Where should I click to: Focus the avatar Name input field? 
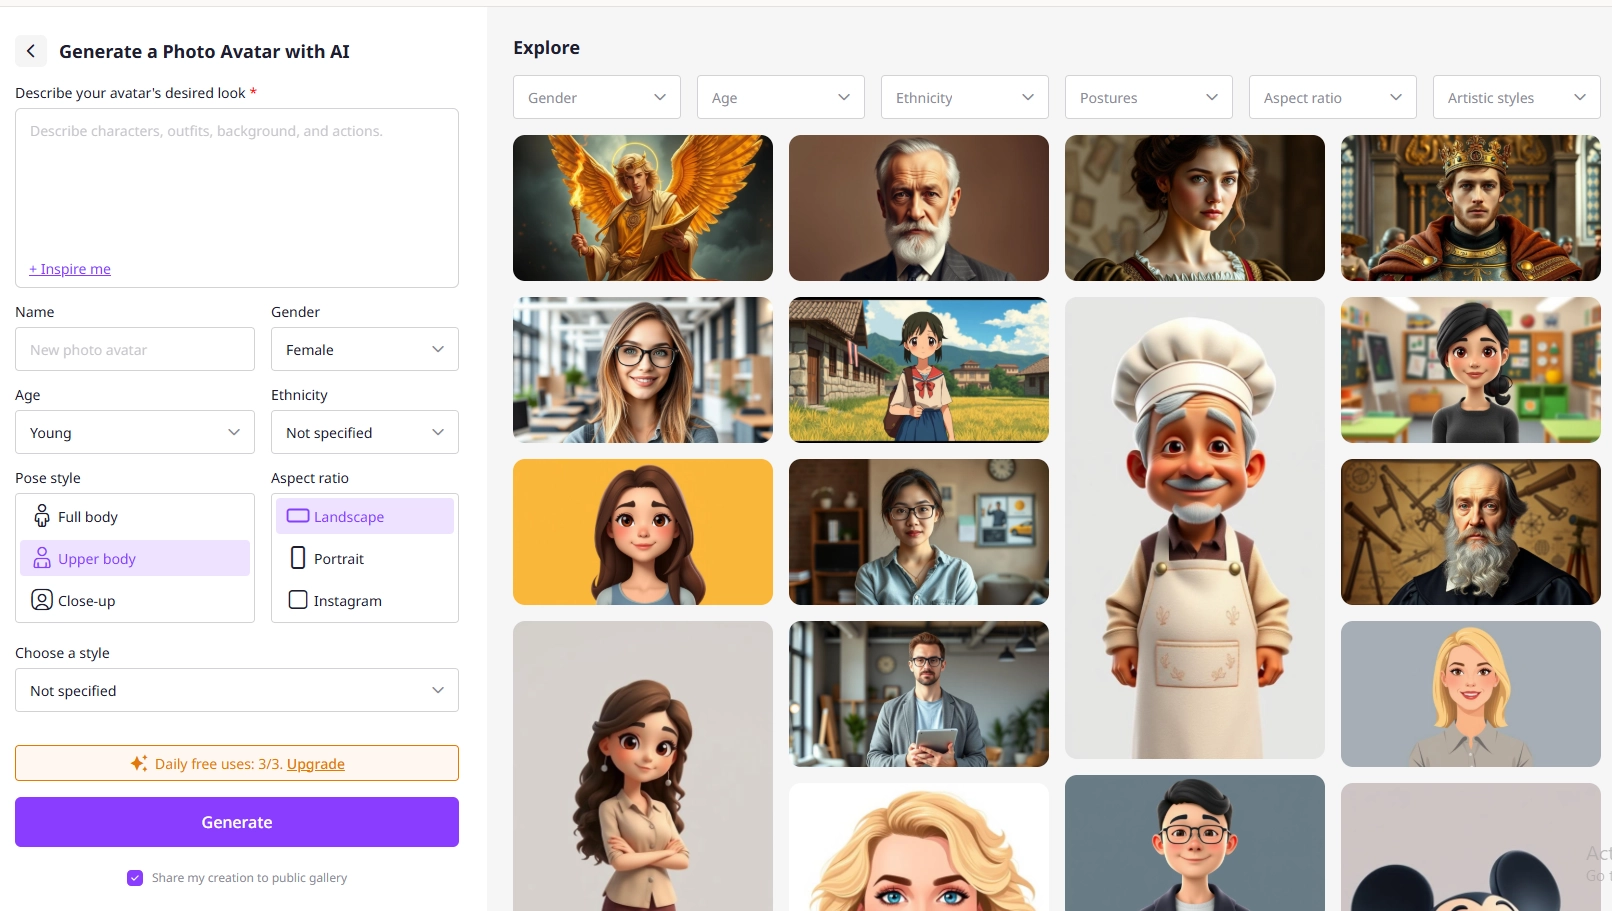point(134,349)
